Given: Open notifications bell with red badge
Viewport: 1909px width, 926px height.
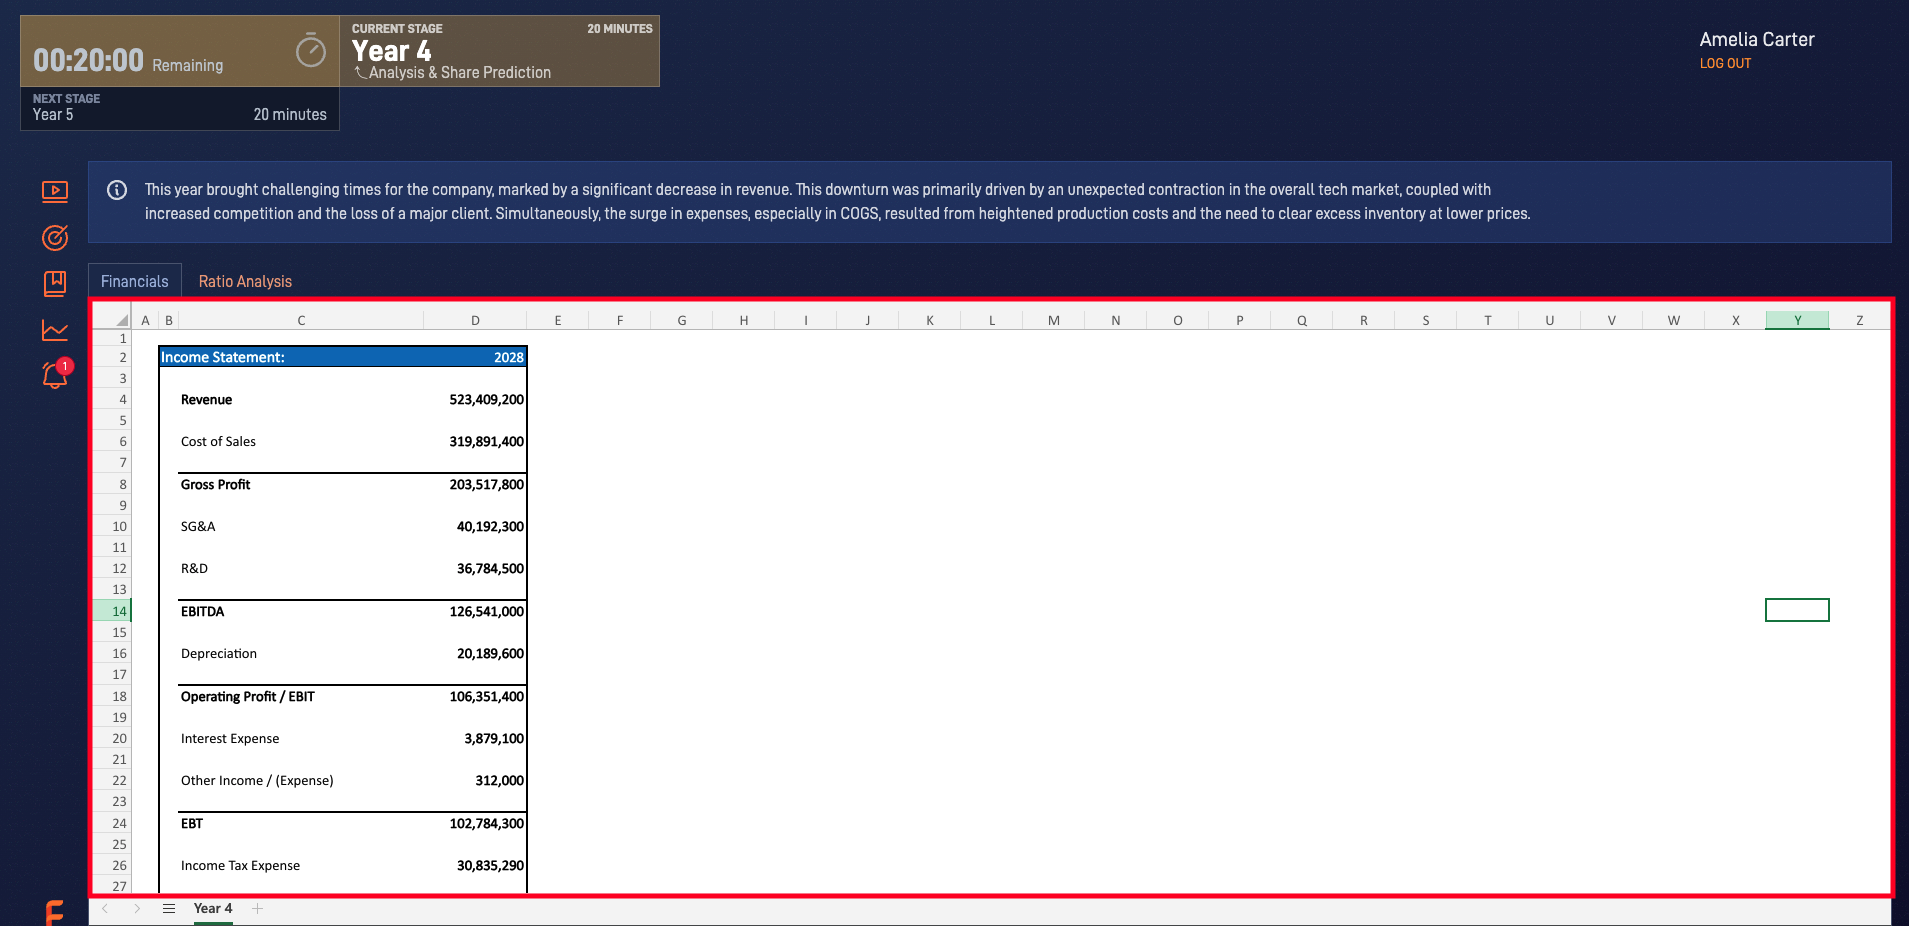Looking at the screenshot, I should [56, 374].
